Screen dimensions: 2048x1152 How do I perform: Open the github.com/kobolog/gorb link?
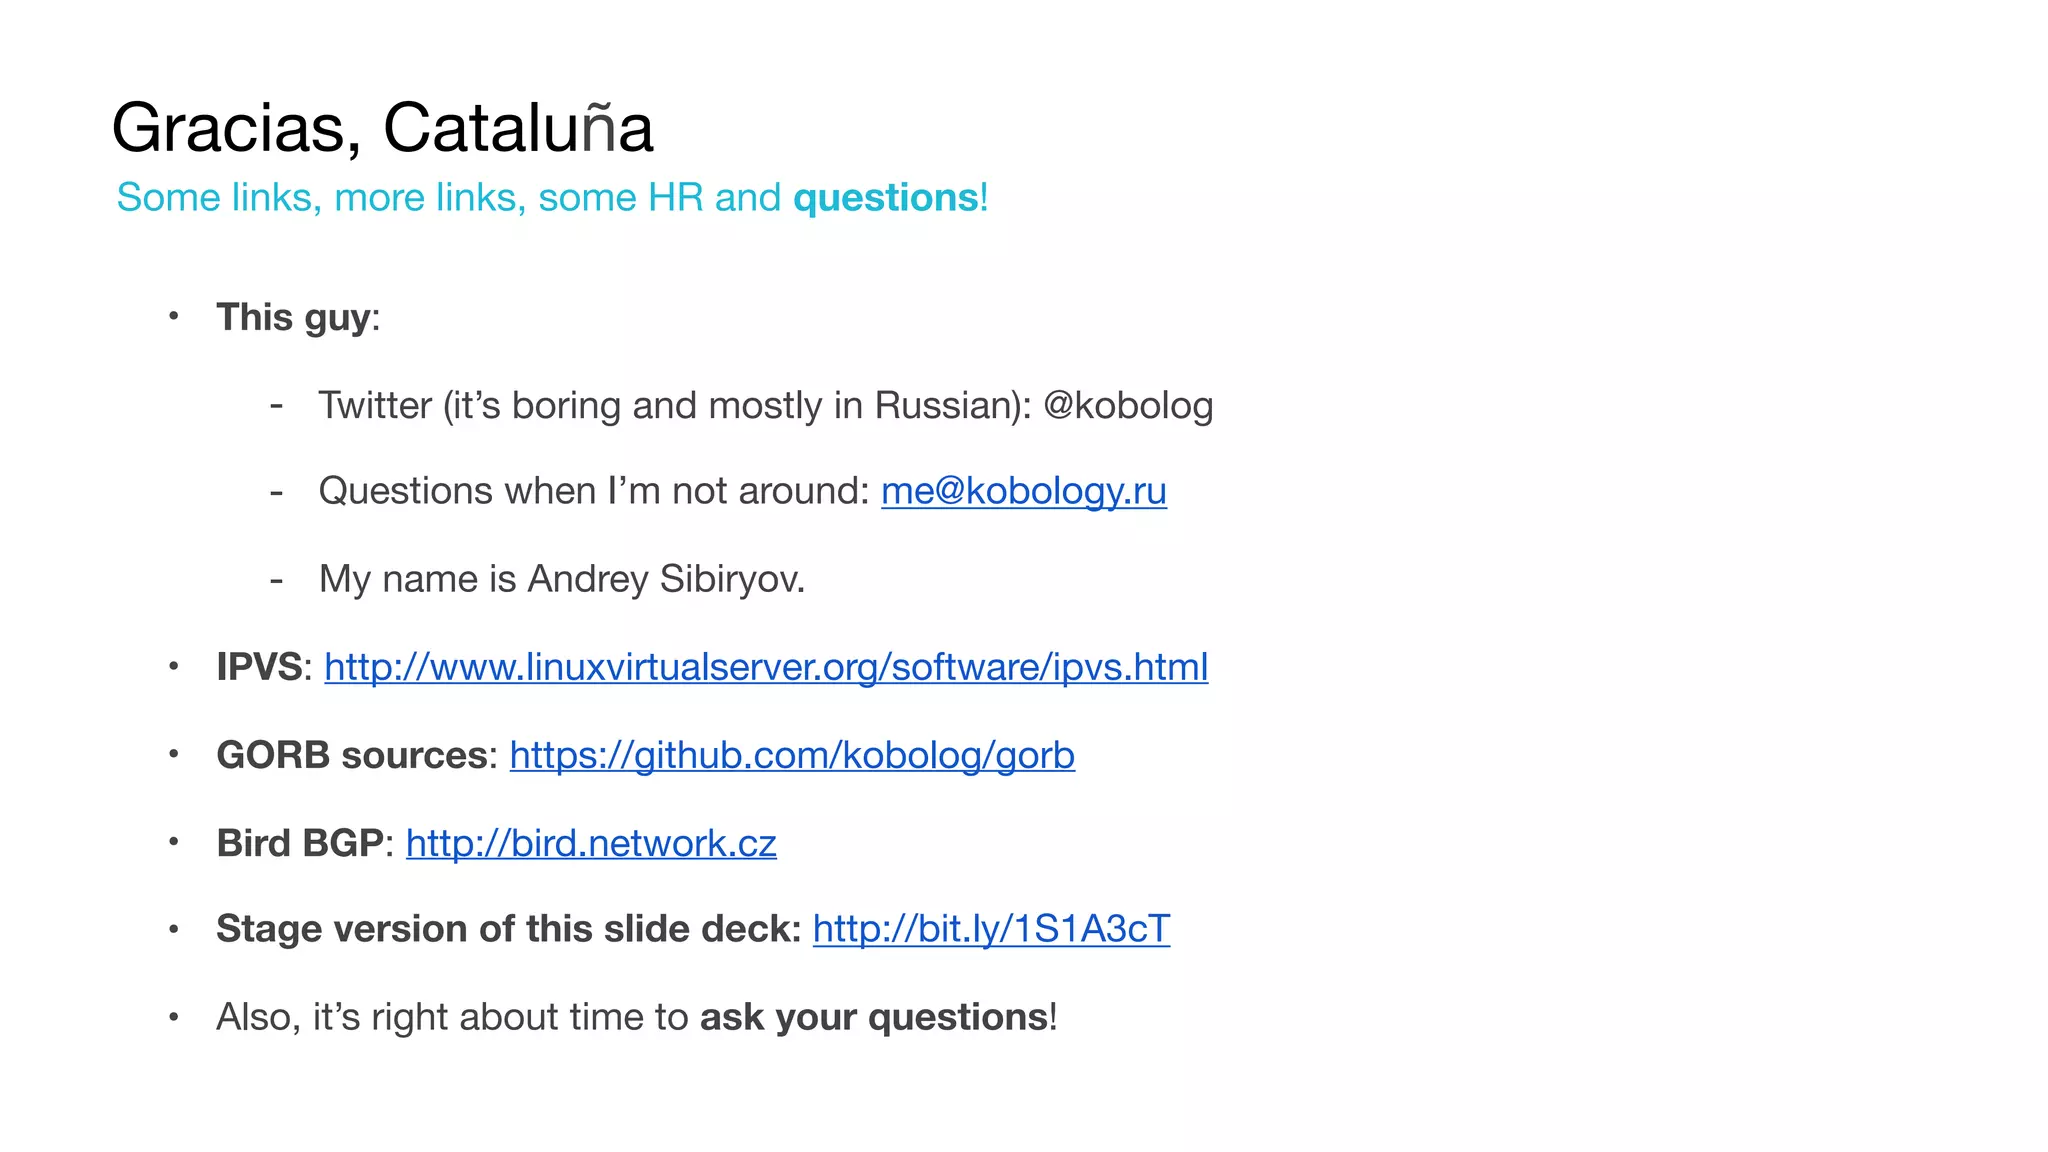[x=792, y=755]
